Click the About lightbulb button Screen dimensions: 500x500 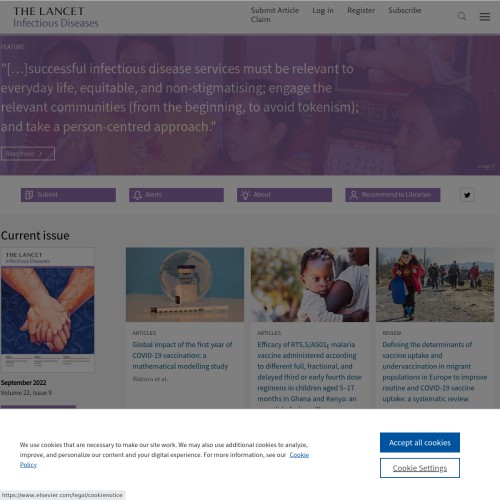(284, 195)
